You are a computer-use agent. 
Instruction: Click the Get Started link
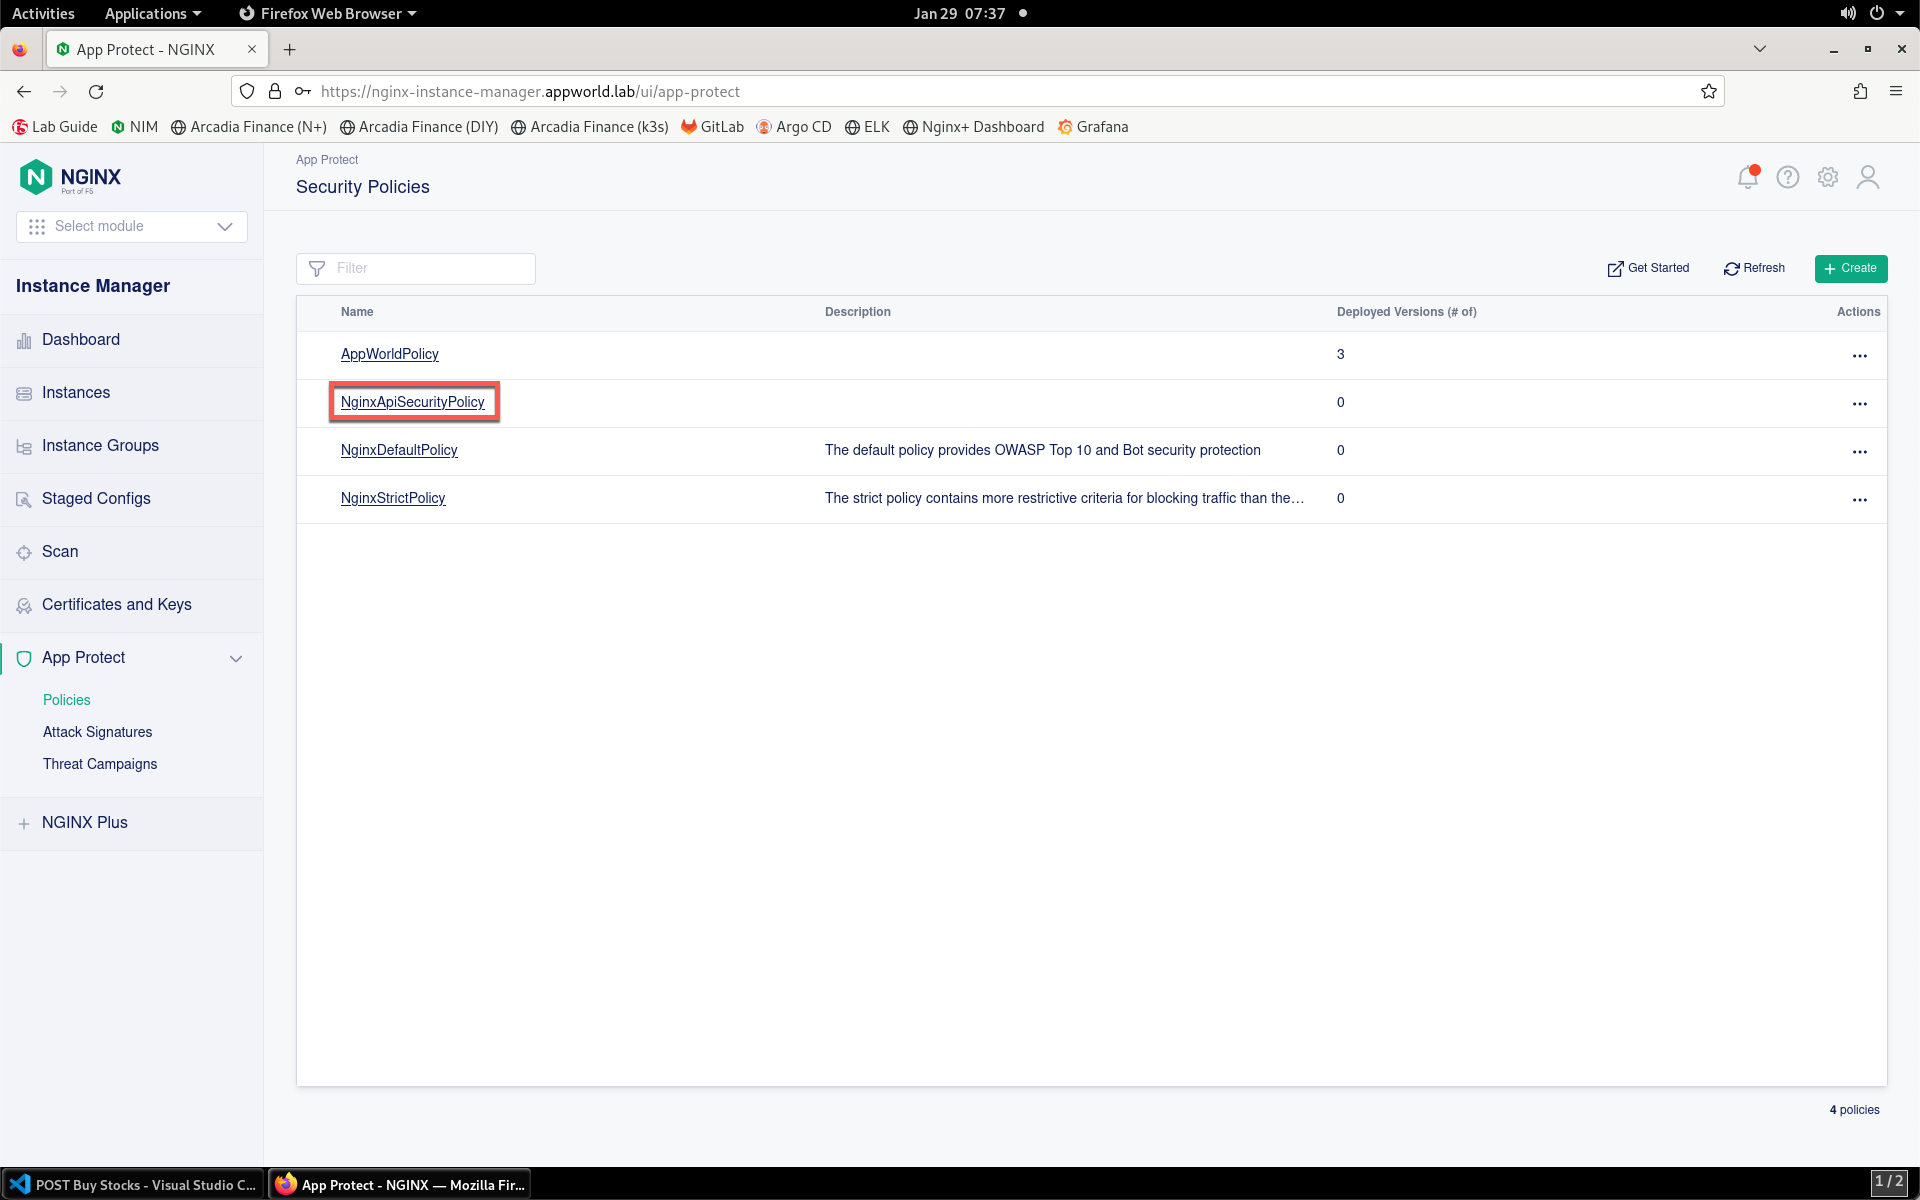click(1649, 268)
